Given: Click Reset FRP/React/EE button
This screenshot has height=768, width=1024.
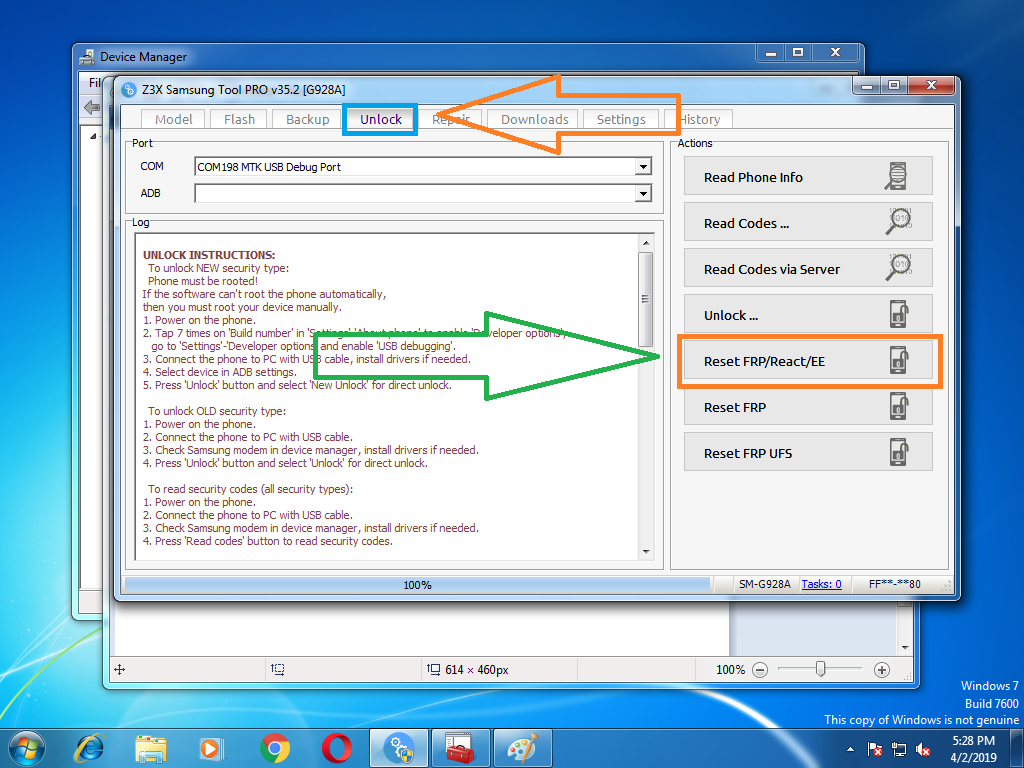Looking at the screenshot, I should [x=808, y=360].
